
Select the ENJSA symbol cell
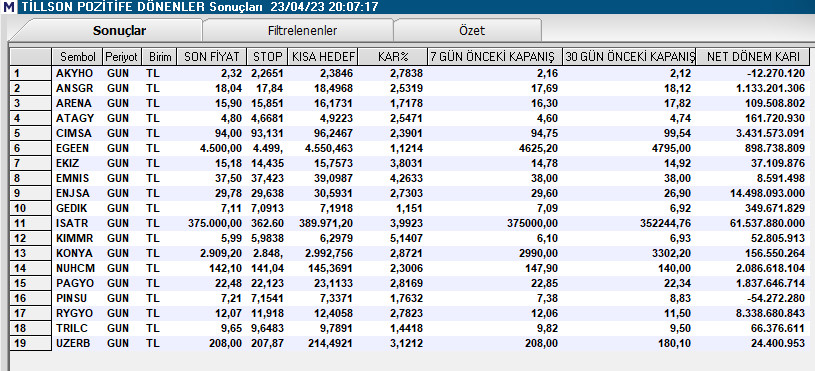tap(72, 193)
